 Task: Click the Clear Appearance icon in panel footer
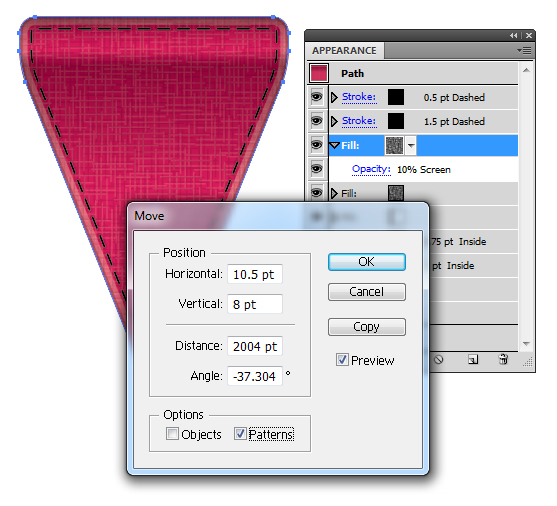pyautogui.click(x=439, y=360)
